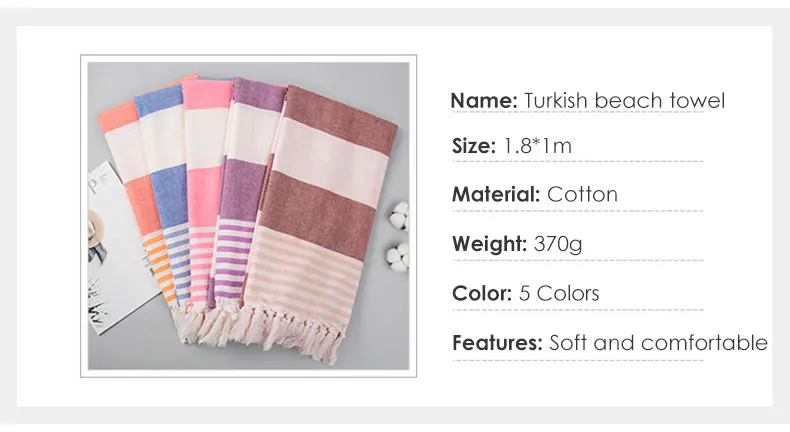Viewport: 790px width, 432px height.
Task: Click the Material label
Action: click(496, 194)
